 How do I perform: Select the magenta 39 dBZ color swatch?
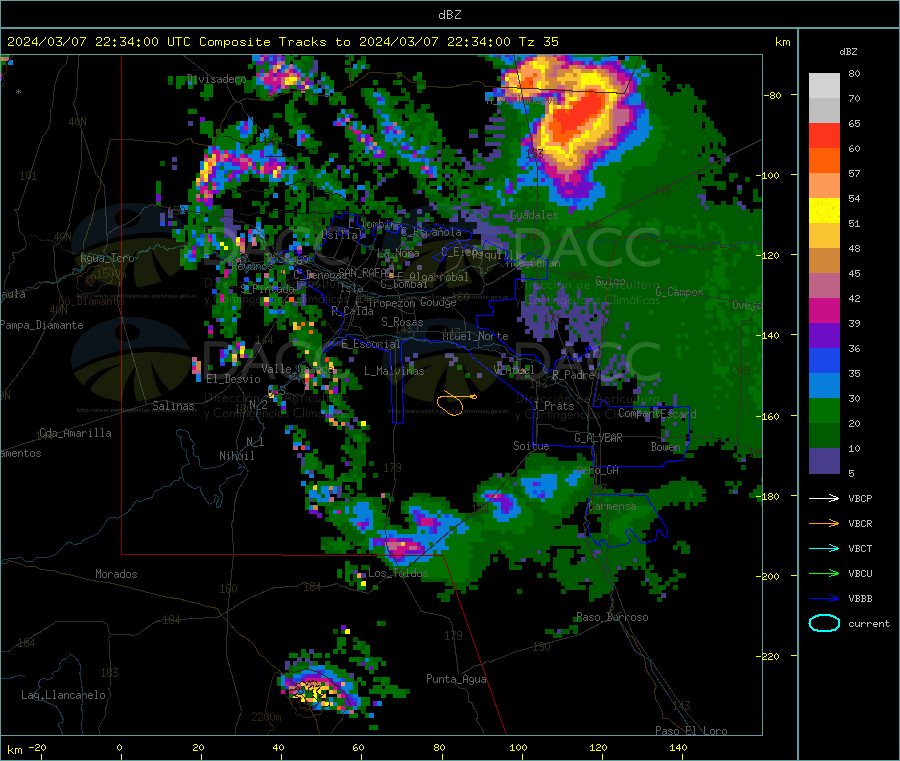824,310
